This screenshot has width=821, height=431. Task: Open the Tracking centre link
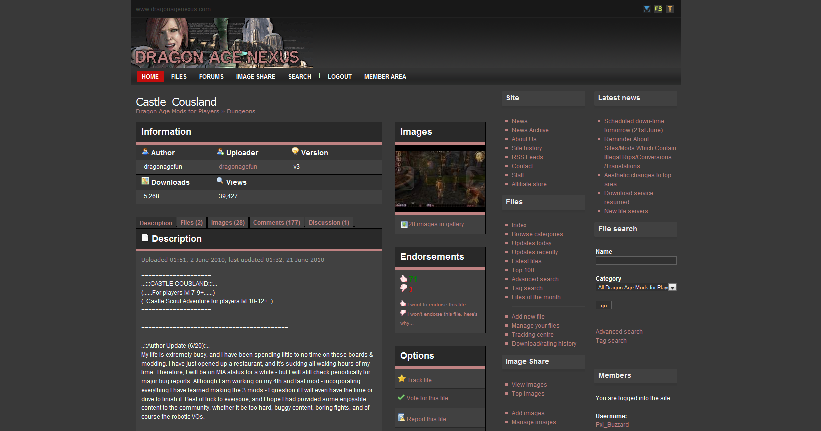click(x=532, y=334)
